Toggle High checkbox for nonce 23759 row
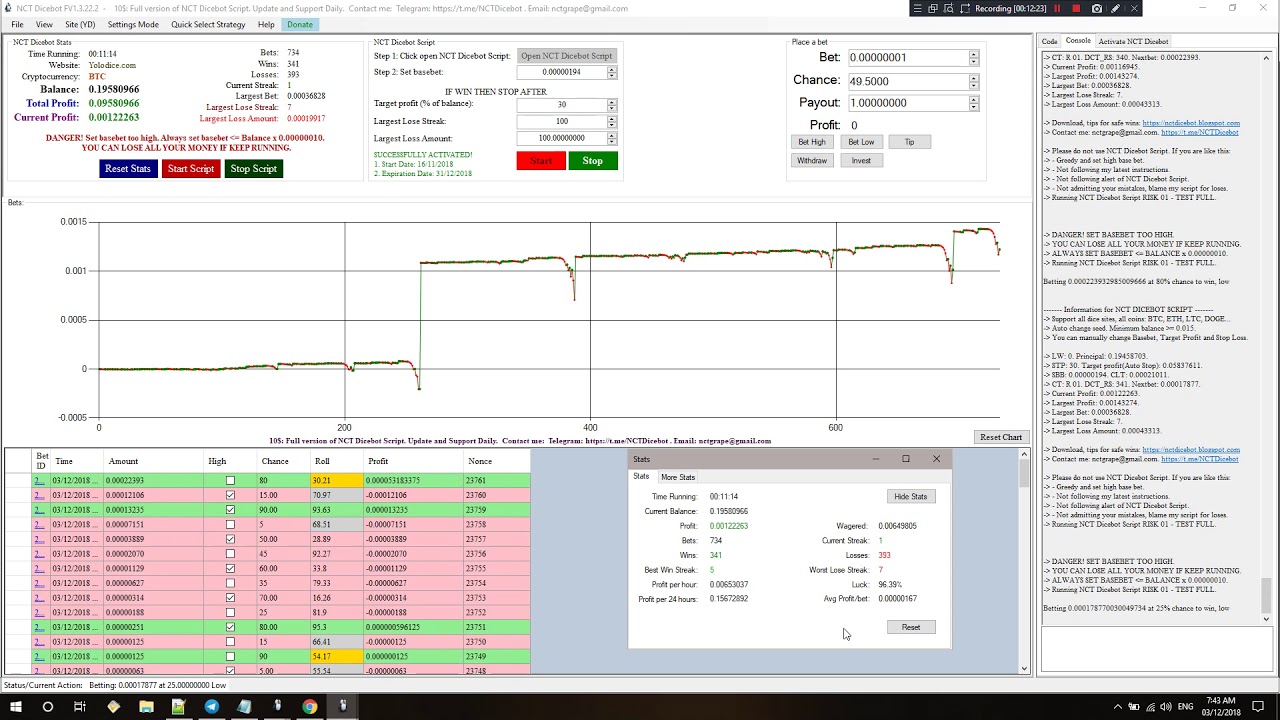The height and width of the screenshot is (720, 1280). pyautogui.click(x=230, y=510)
